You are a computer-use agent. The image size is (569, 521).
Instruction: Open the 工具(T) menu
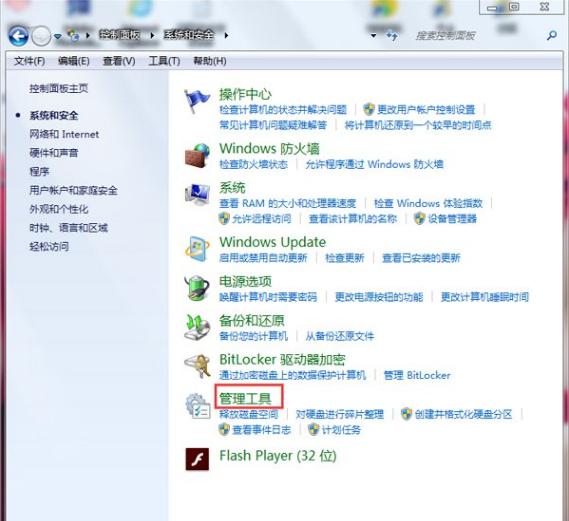[164, 61]
